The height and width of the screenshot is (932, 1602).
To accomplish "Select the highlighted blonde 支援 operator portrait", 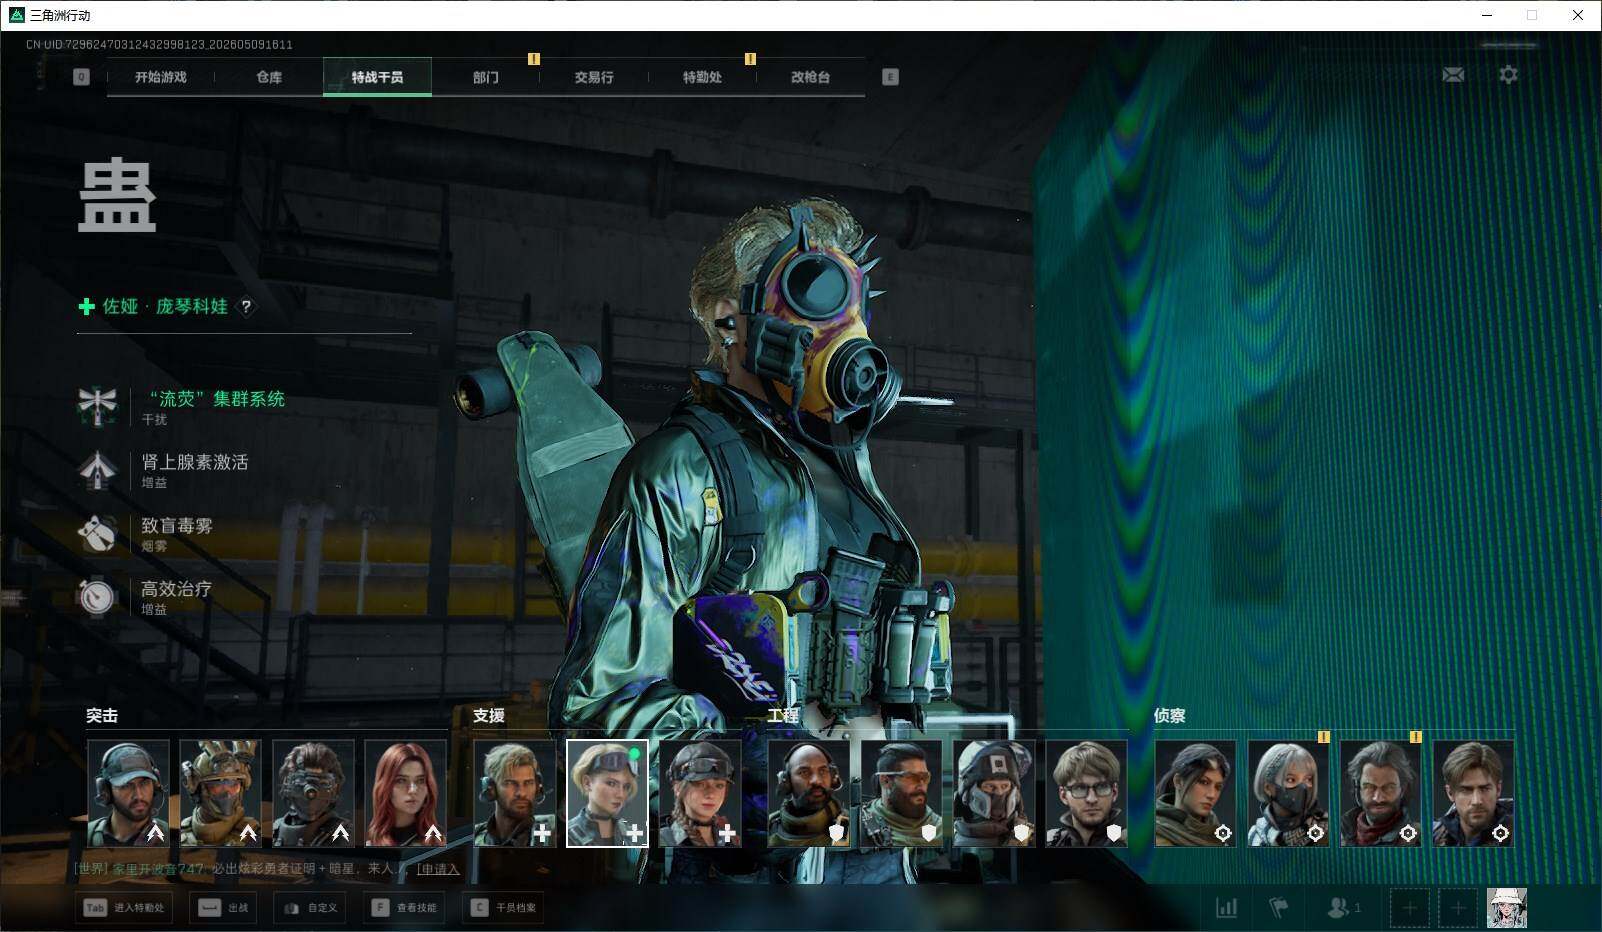I will click(x=607, y=793).
